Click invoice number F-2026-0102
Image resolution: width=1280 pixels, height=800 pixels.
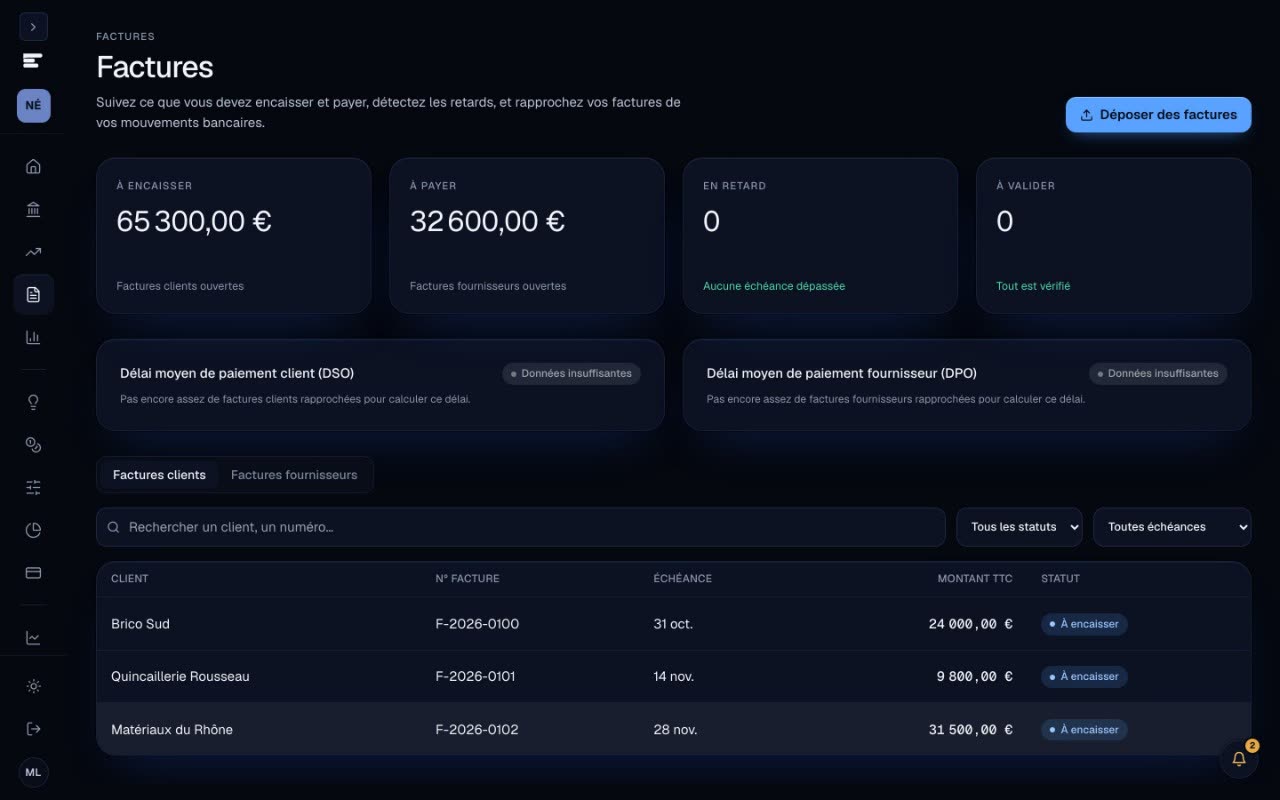coord(477,730)
